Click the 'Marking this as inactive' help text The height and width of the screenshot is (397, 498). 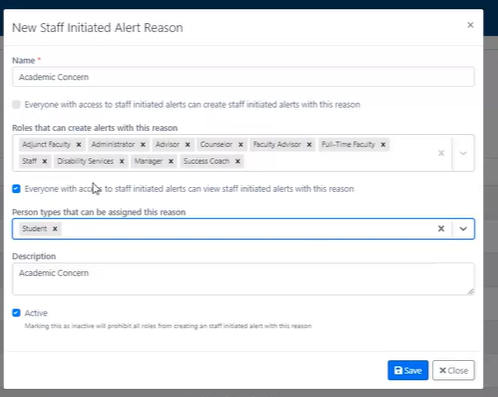click(x=168, y=326)
